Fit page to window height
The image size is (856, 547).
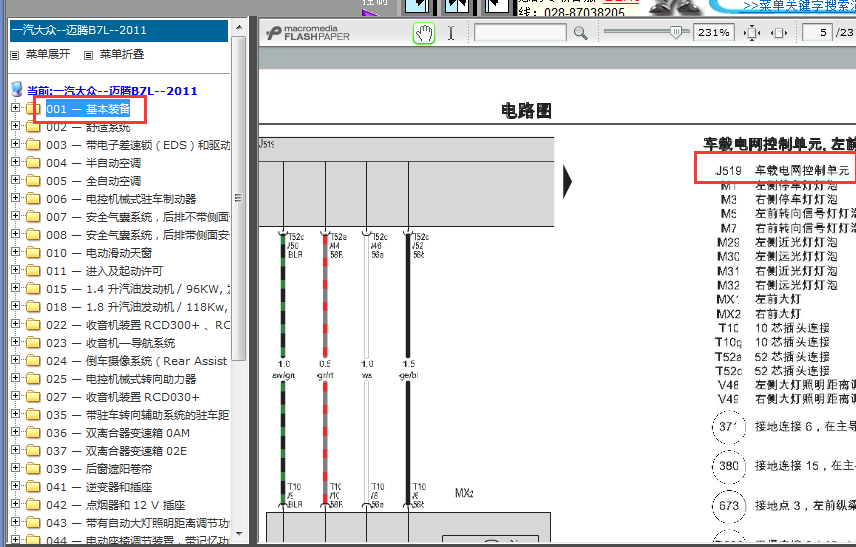752,33
